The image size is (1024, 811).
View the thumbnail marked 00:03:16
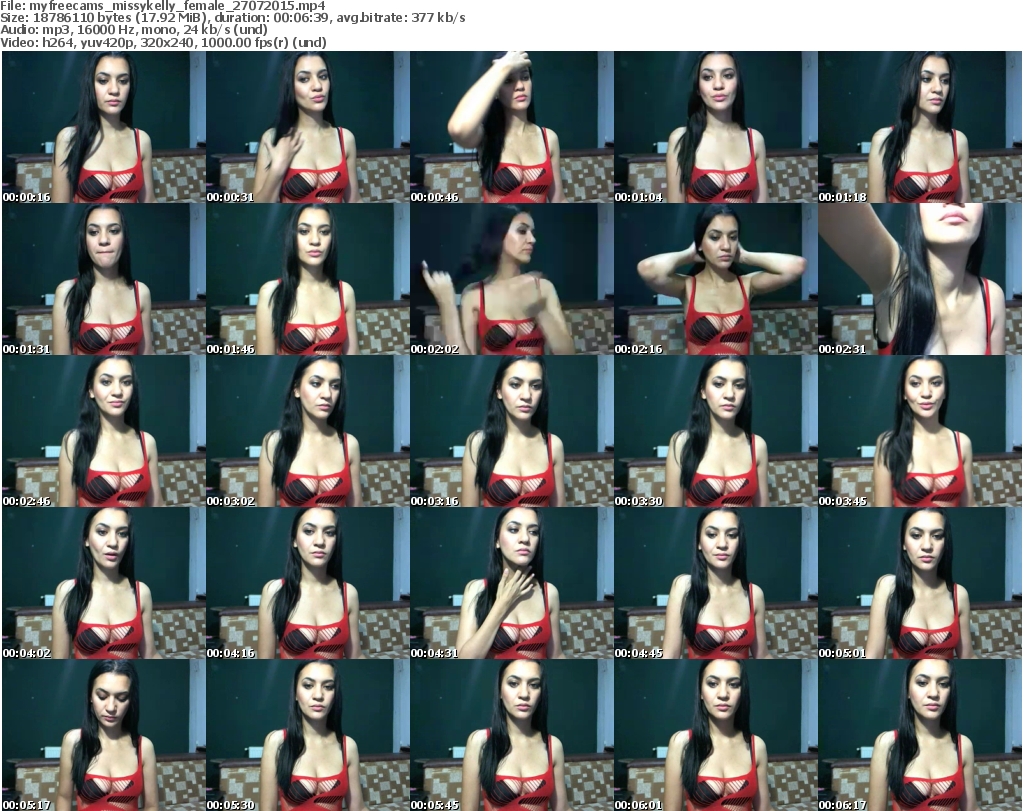512,432
